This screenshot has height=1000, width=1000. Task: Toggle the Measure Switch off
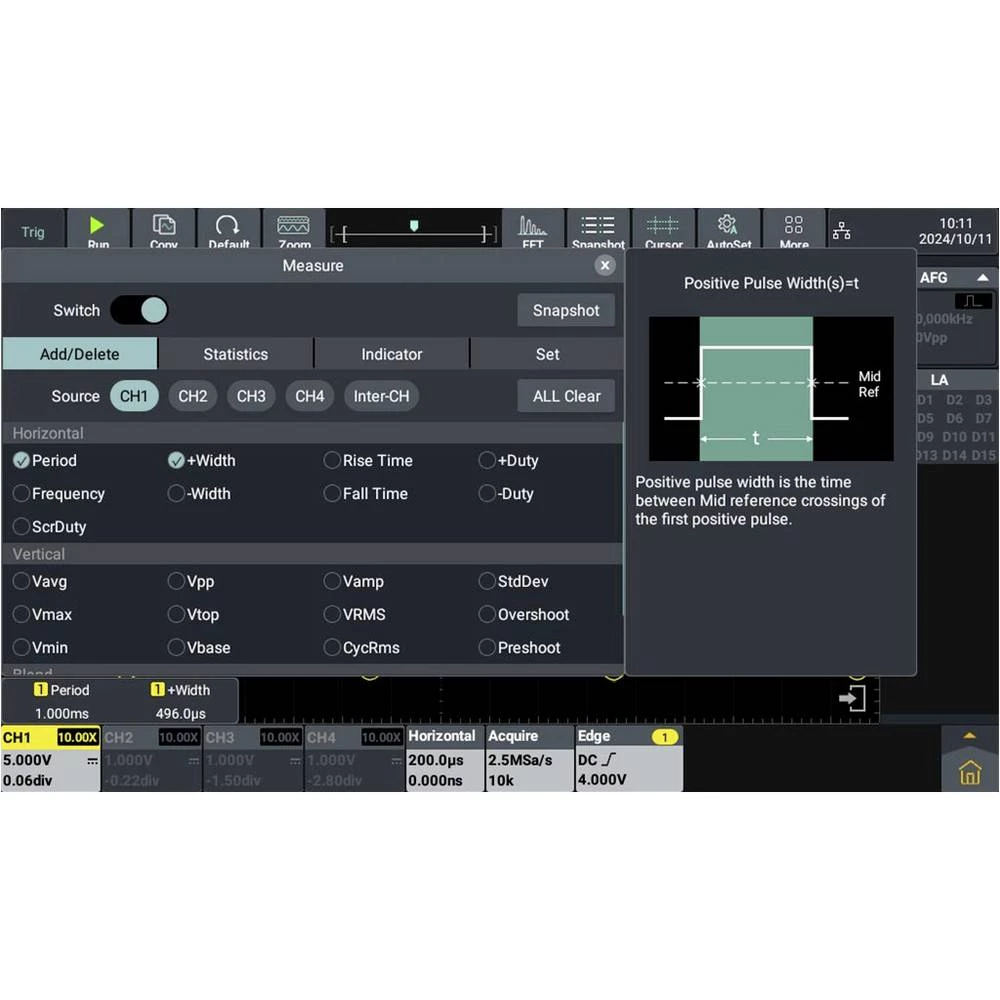139,310
